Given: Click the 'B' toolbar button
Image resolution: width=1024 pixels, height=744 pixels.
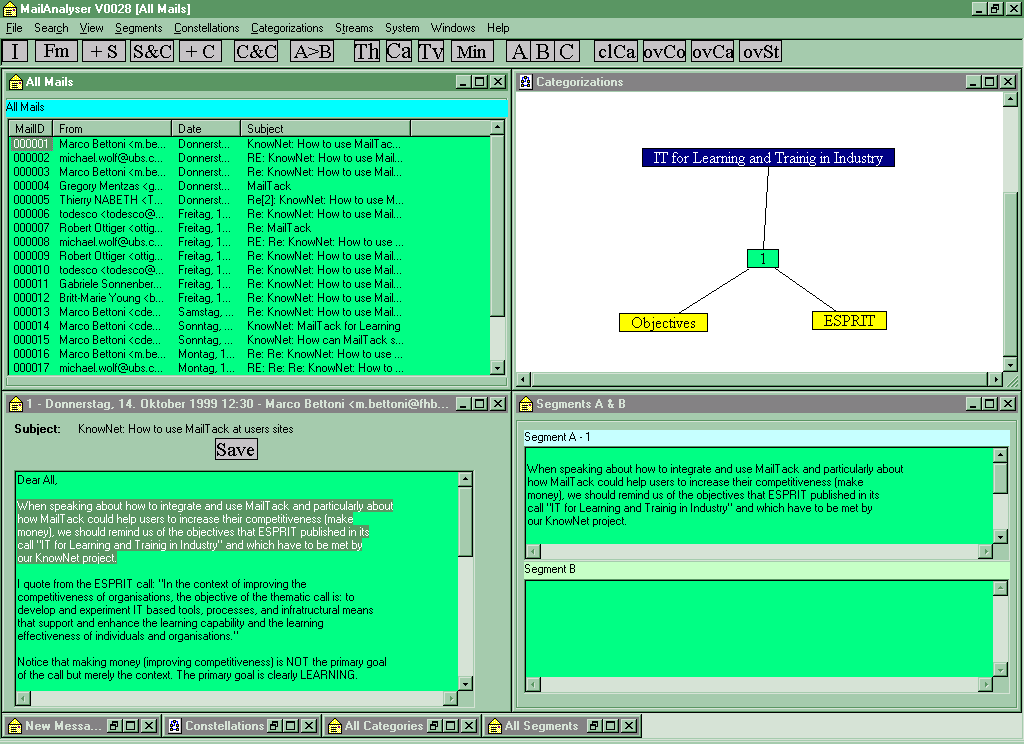Looking at the screenshot, I should pos(543,51).
